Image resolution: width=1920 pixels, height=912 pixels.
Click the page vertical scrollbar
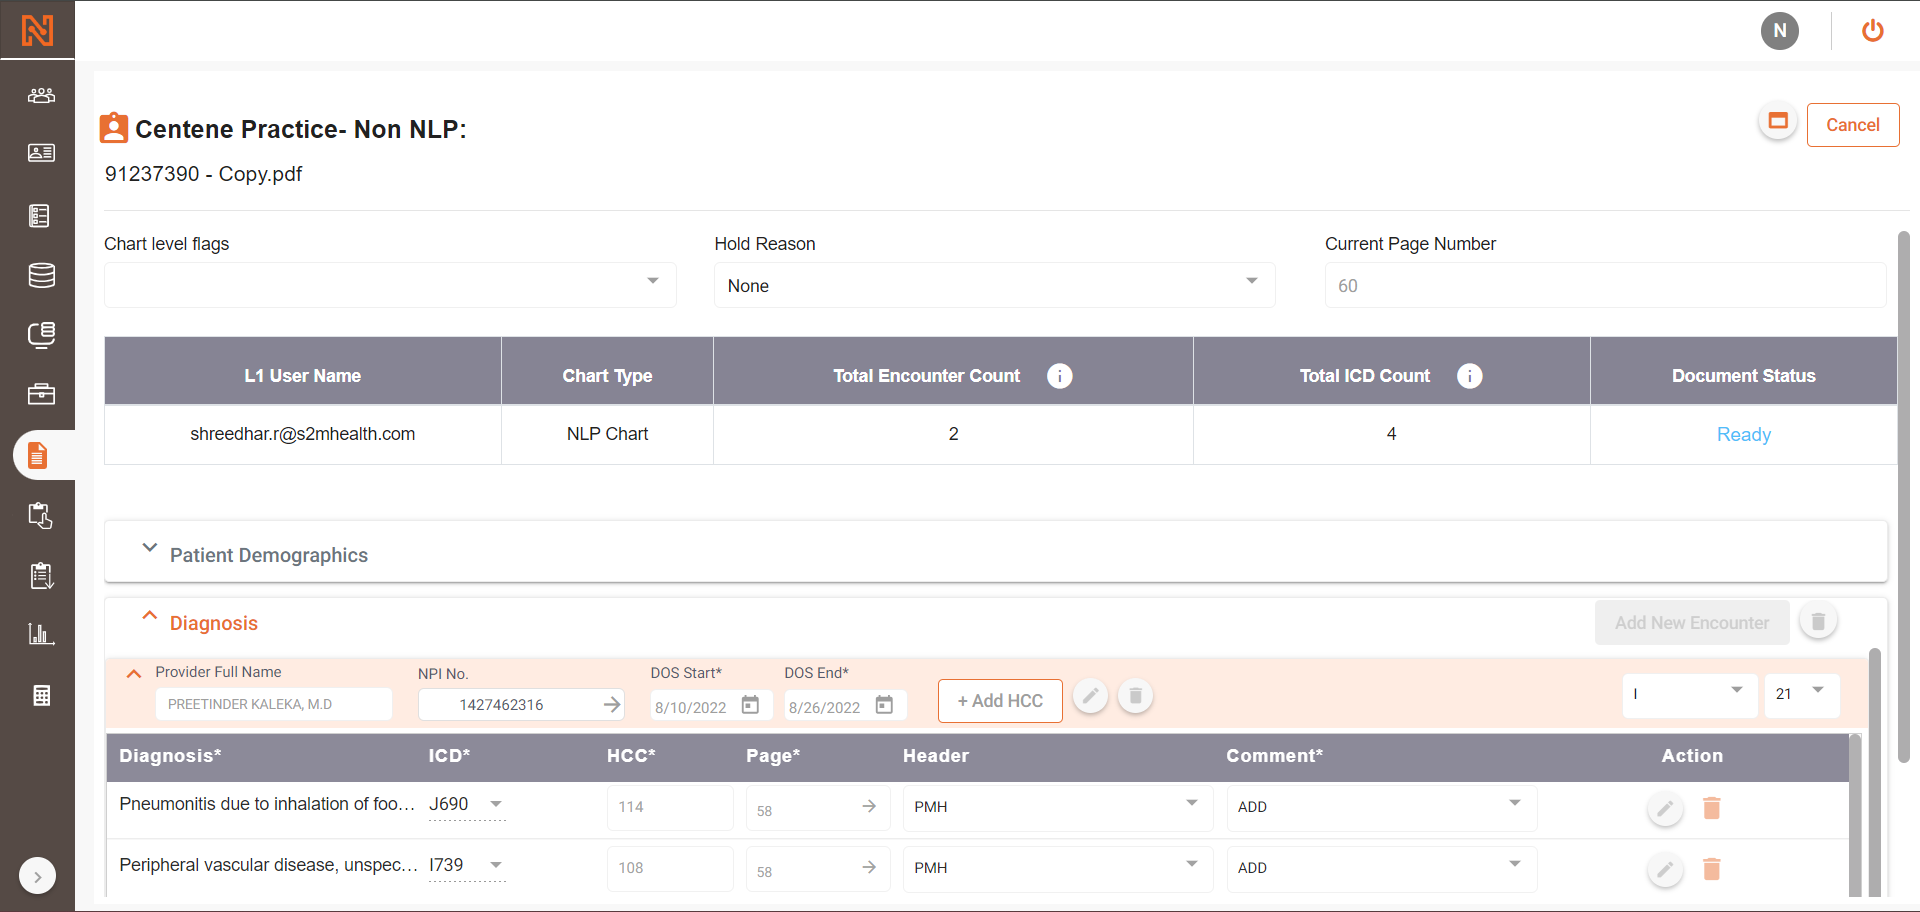[x=1904, y=497]
